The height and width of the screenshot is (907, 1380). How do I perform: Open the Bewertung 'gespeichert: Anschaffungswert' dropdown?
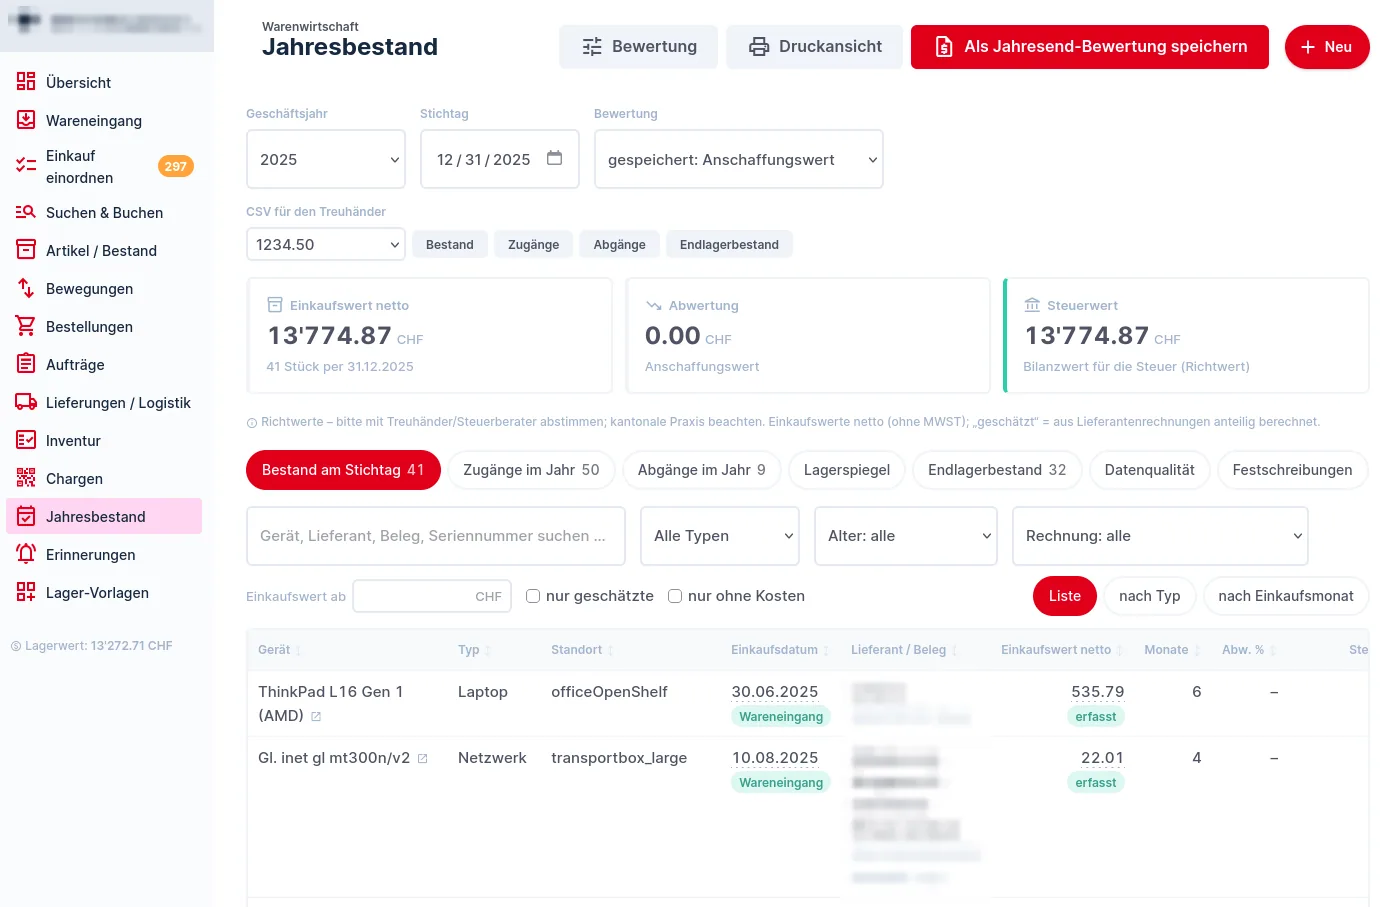coord(739,159)
